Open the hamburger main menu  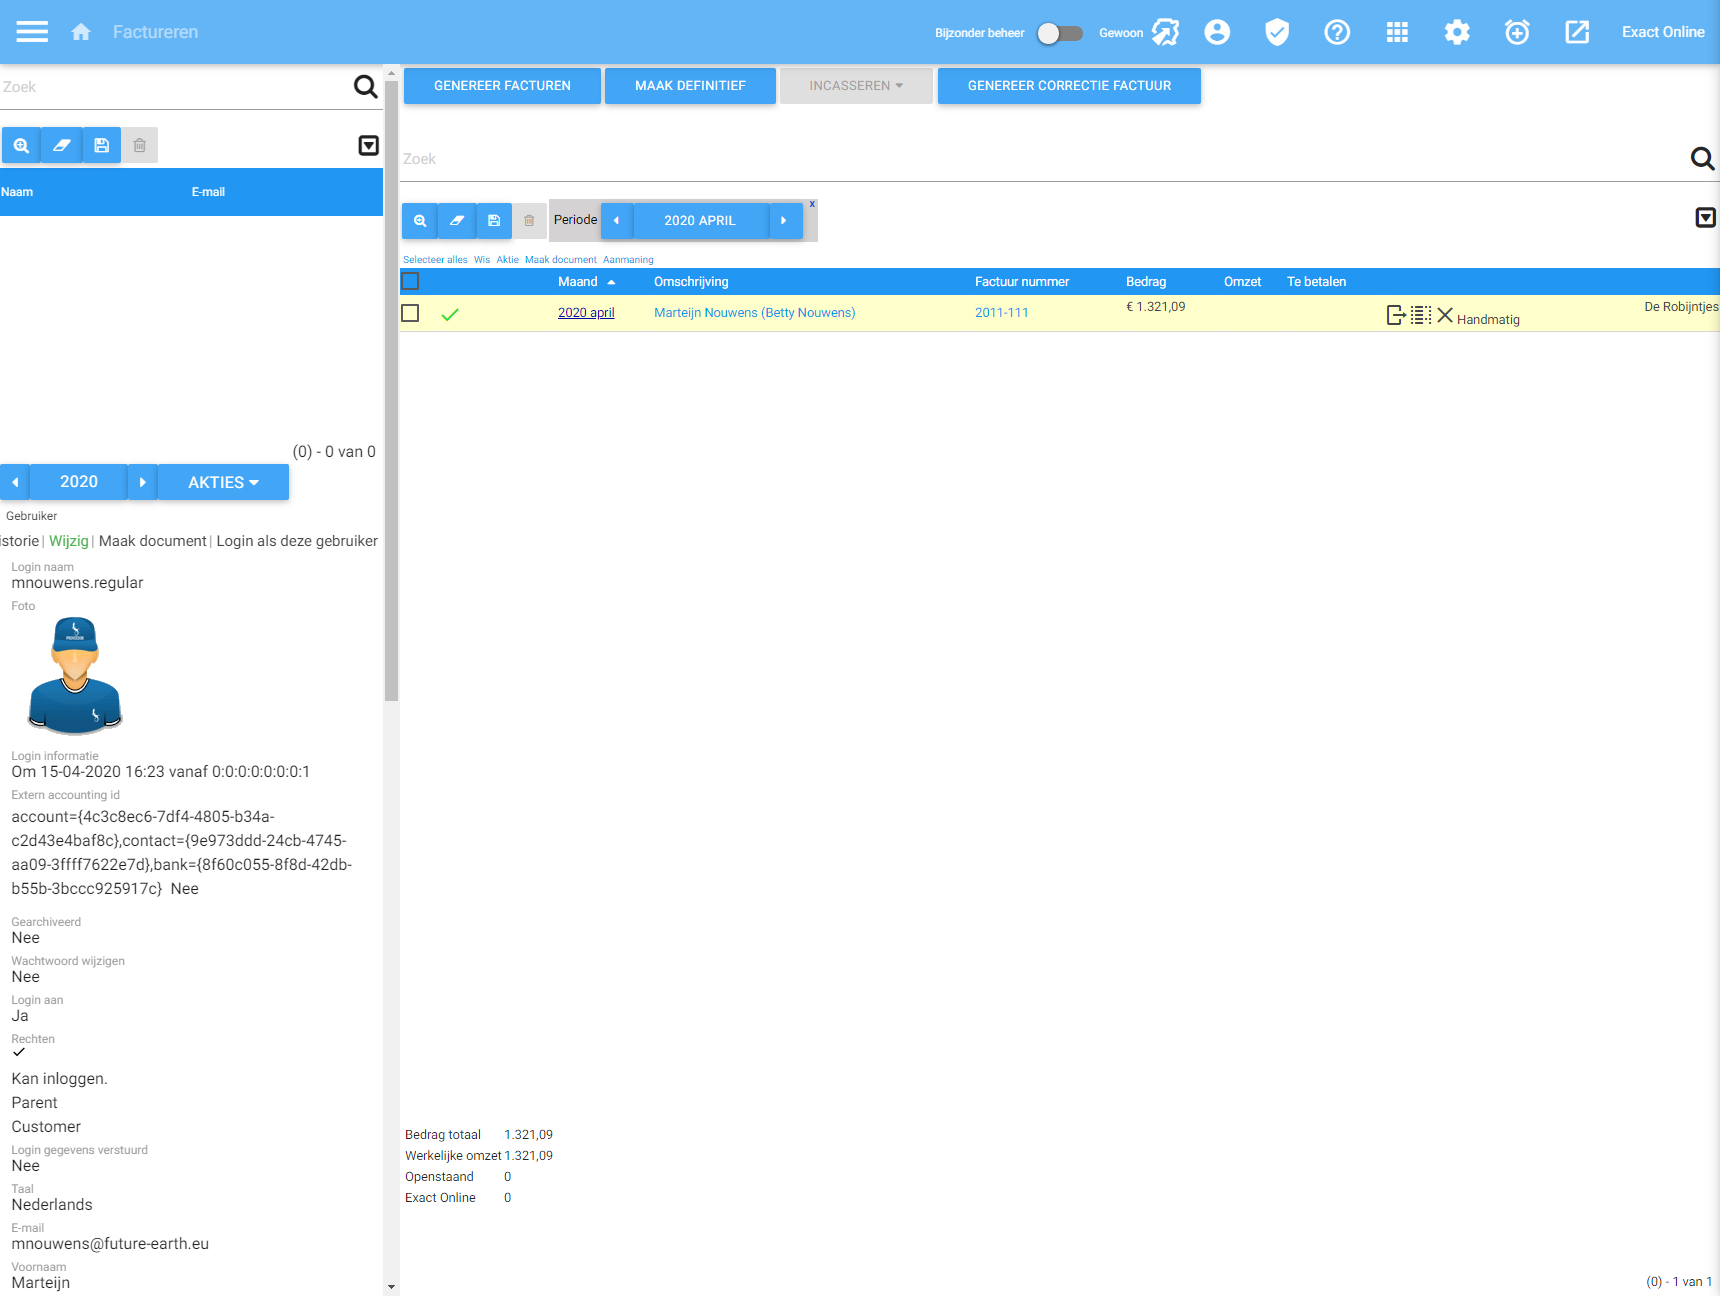[32, 32]
